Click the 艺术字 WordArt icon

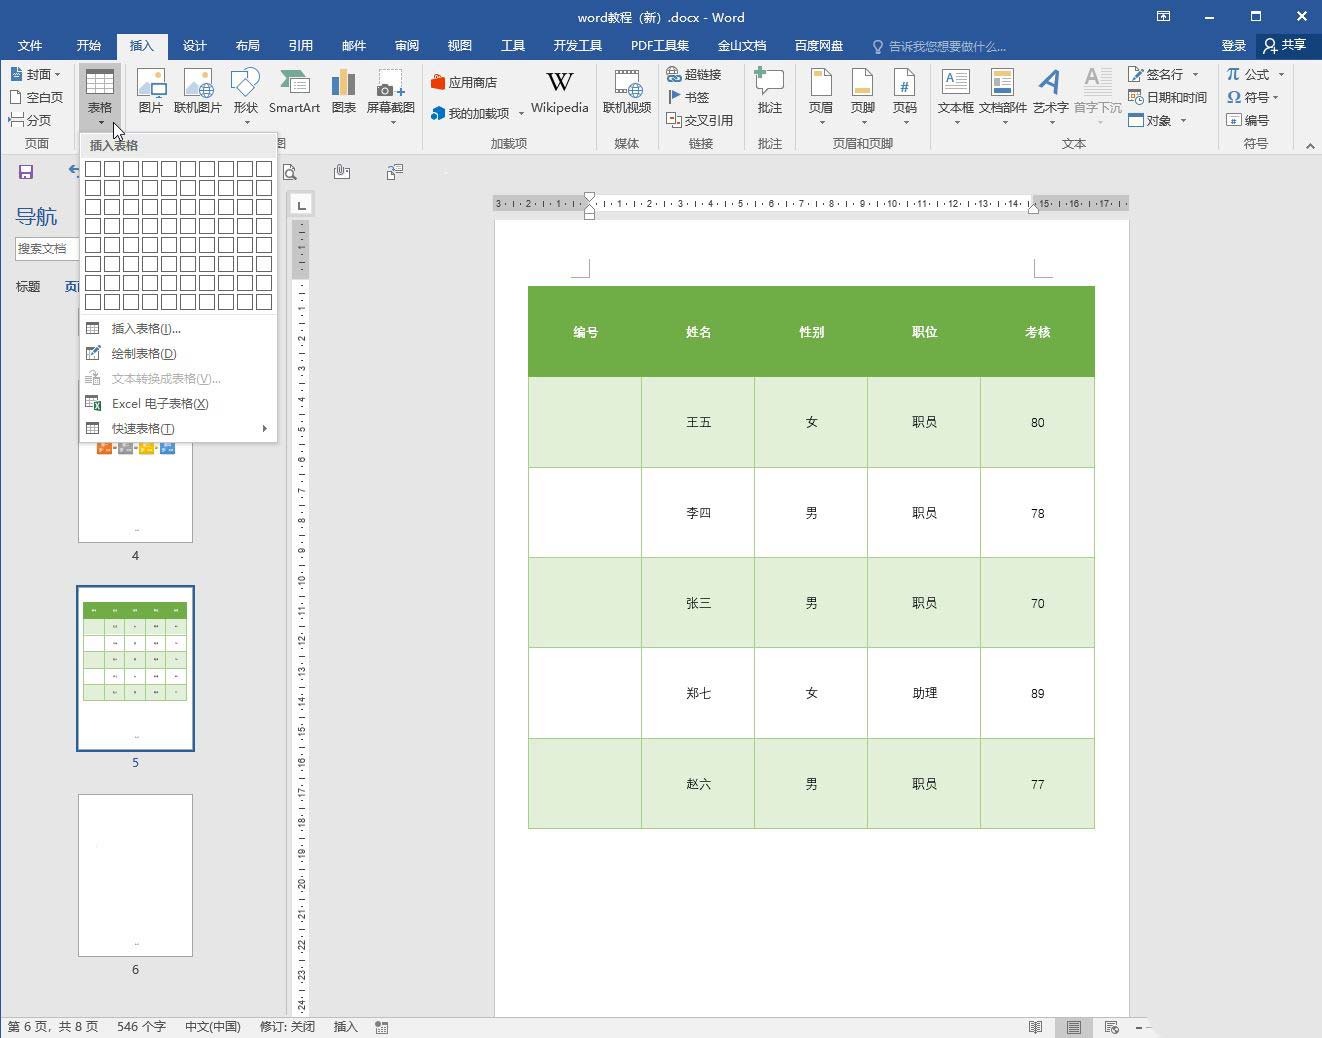pyautogui.click(x=1050, y=91)
